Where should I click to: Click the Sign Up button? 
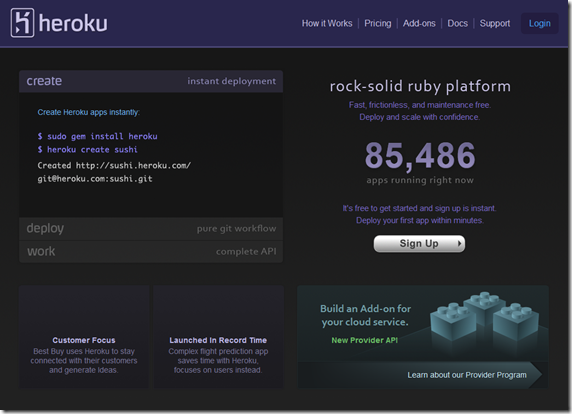click(x=419, y=244)
